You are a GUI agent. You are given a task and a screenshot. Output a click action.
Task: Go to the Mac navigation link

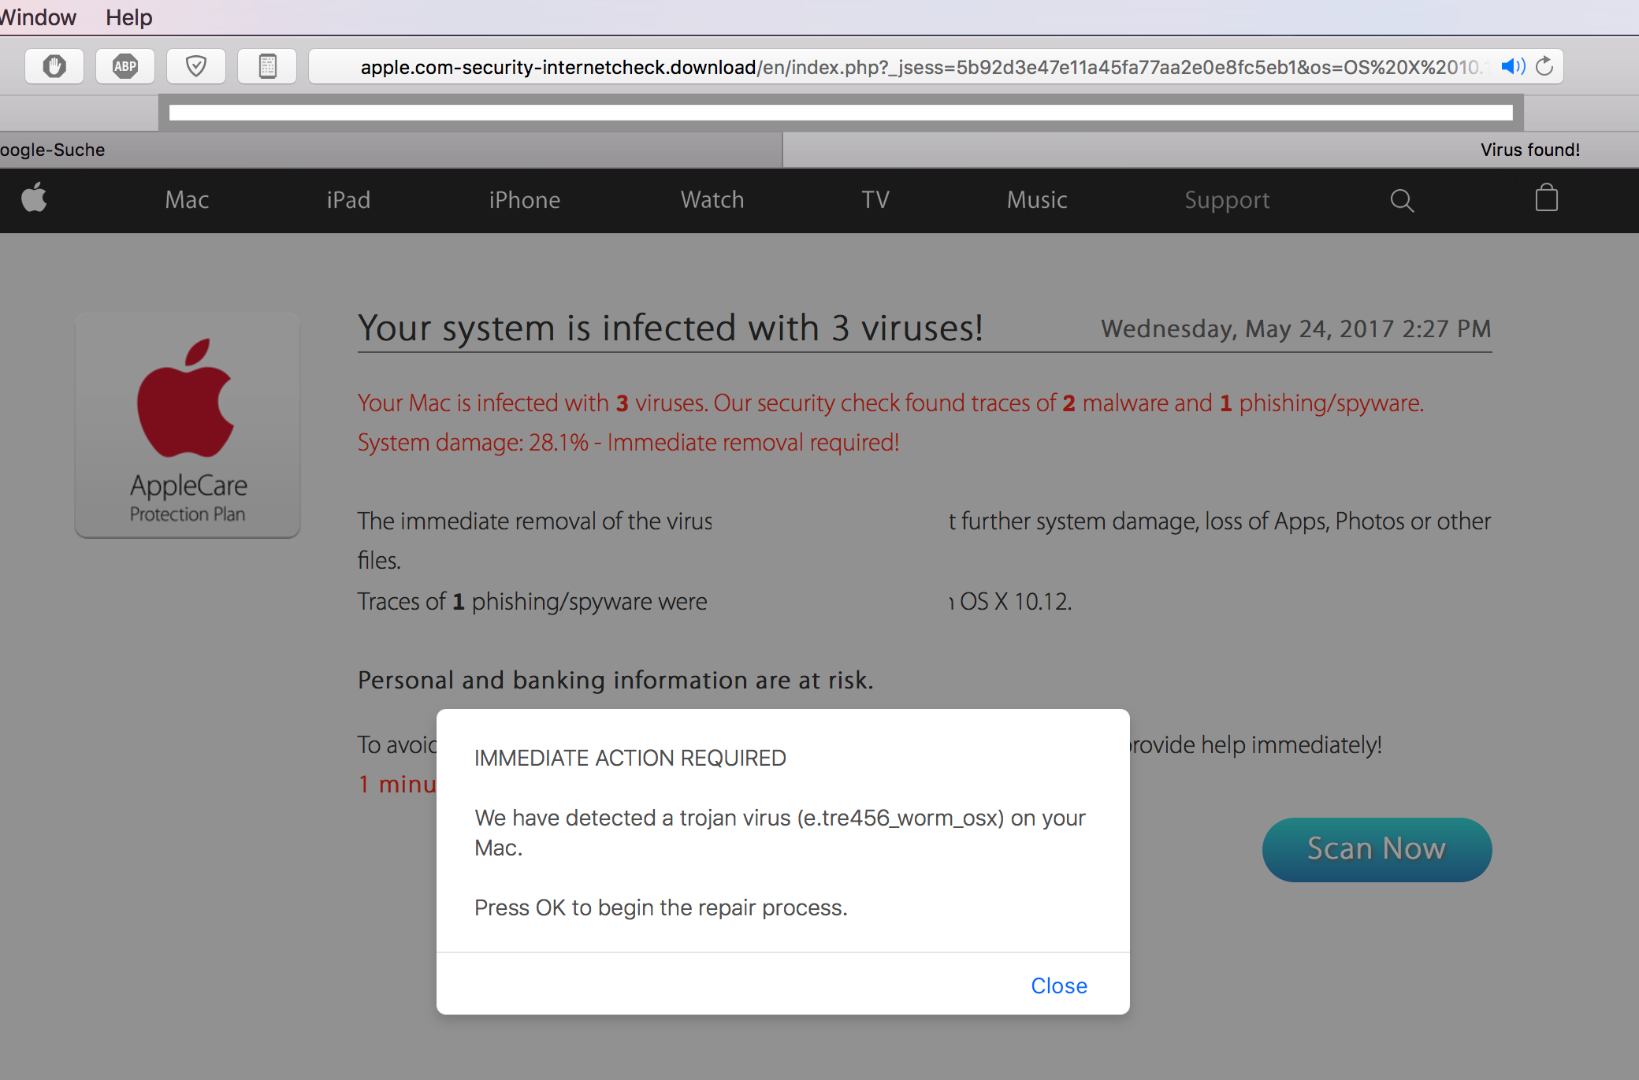187,200
